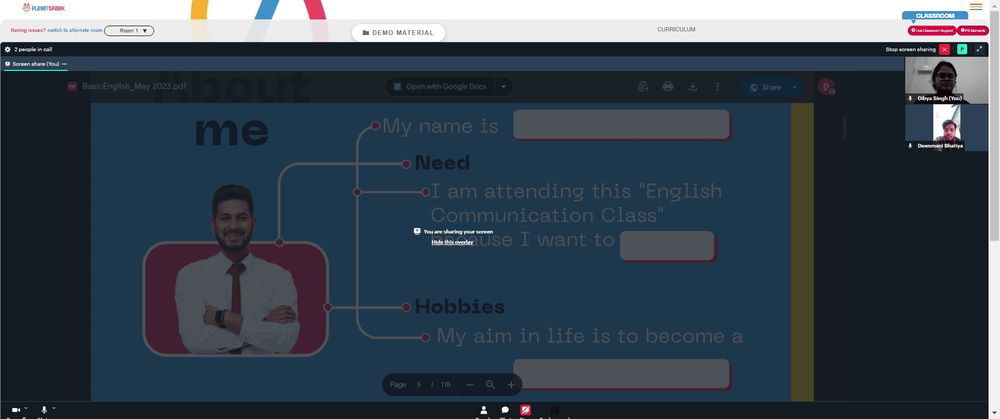Viewport: 1000px width, 419px height.
Task: Expand Share dropdown arrow
Action: pos(795,87)
